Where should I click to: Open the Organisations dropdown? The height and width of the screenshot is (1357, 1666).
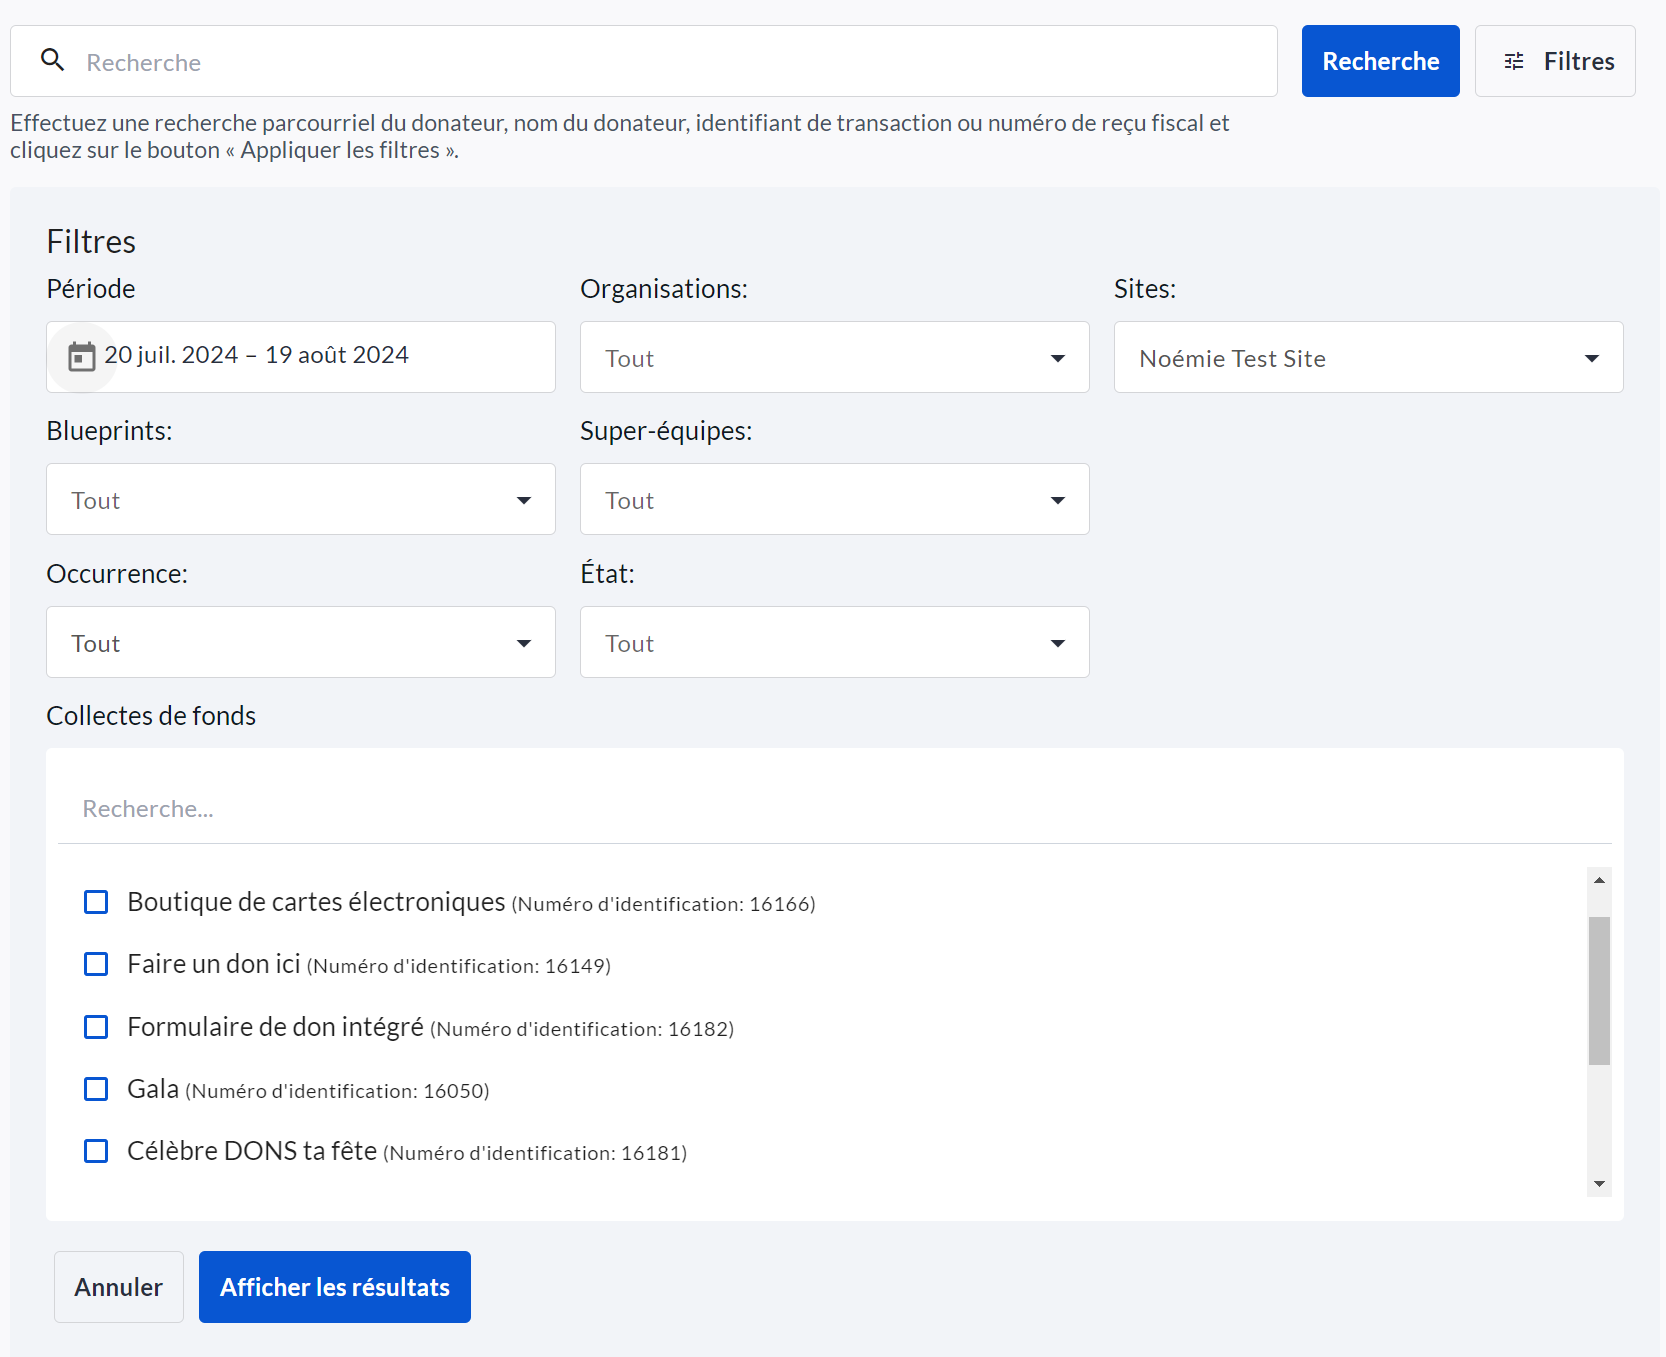(834, 357)
